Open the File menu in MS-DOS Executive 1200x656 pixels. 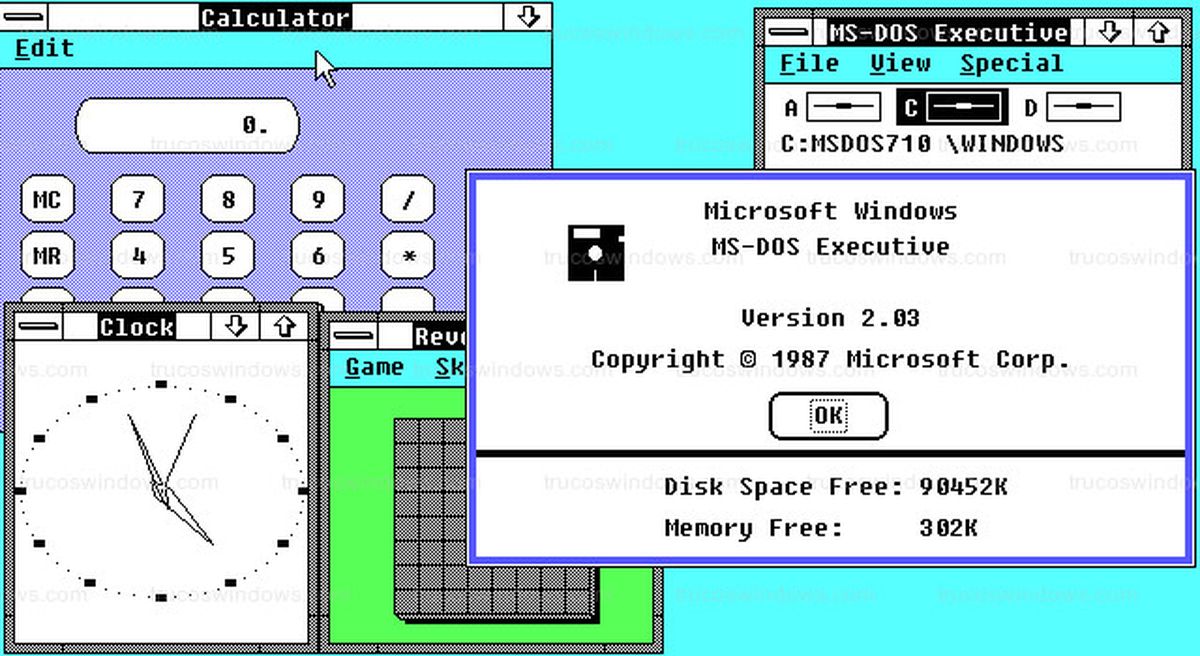point(809,64)
